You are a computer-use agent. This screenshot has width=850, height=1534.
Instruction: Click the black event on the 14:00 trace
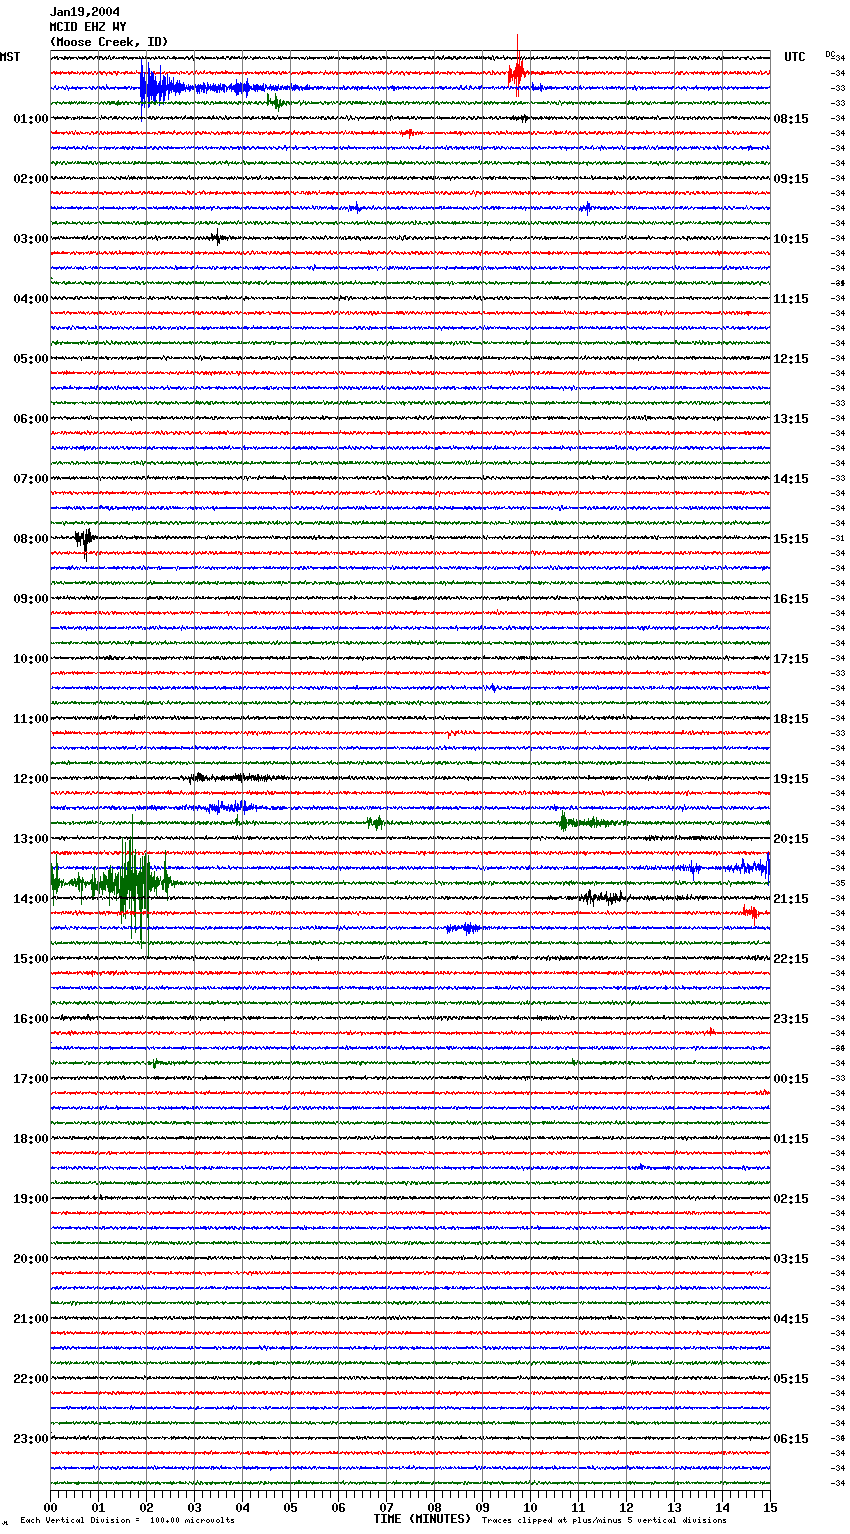pyautogui.click(x=602, y=897)
